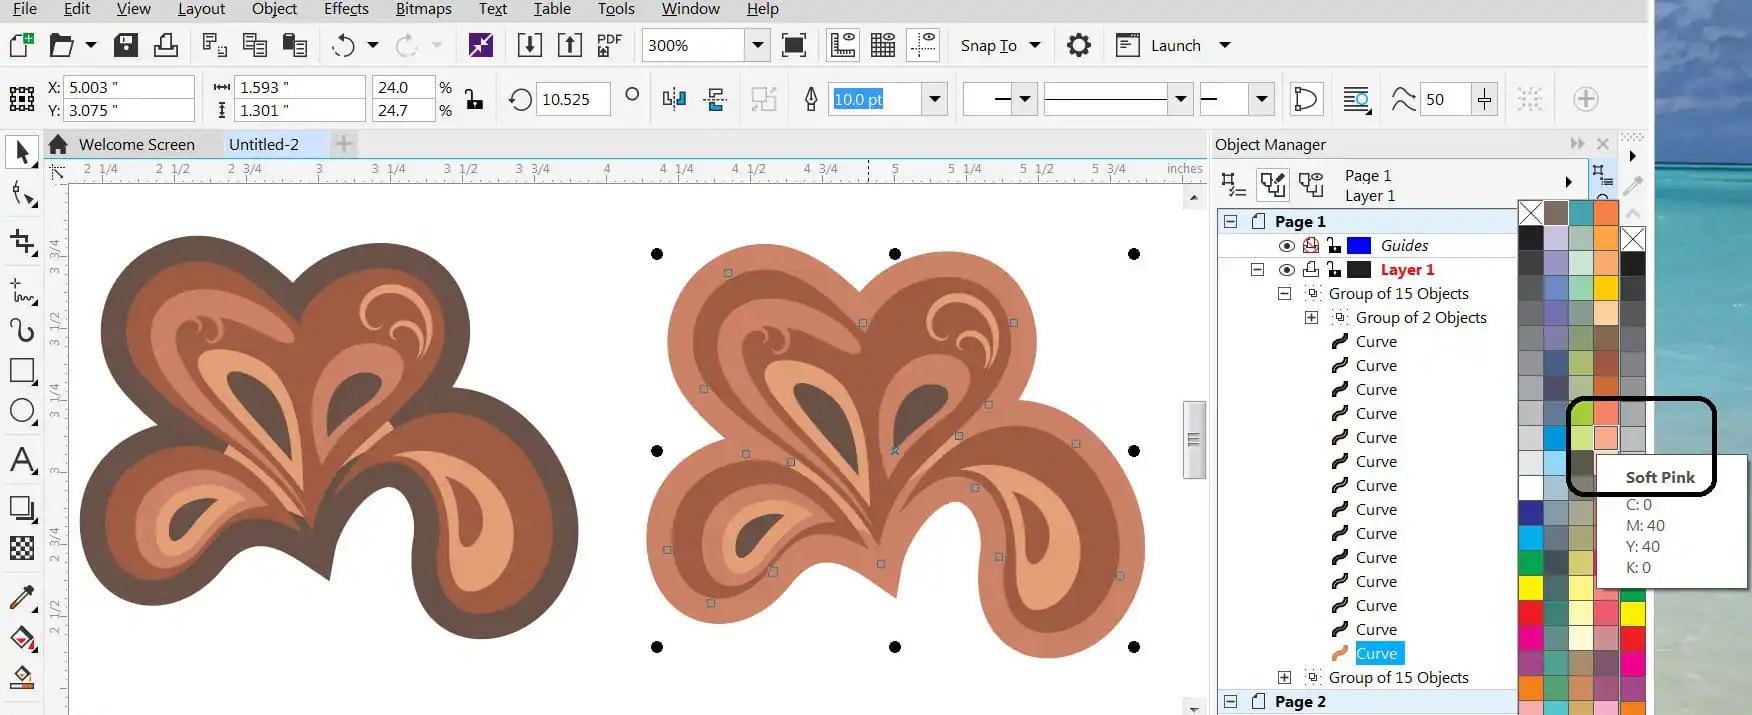
Task: Click the Launch button
Action: pyautogui.click(x=1175, y=46)
